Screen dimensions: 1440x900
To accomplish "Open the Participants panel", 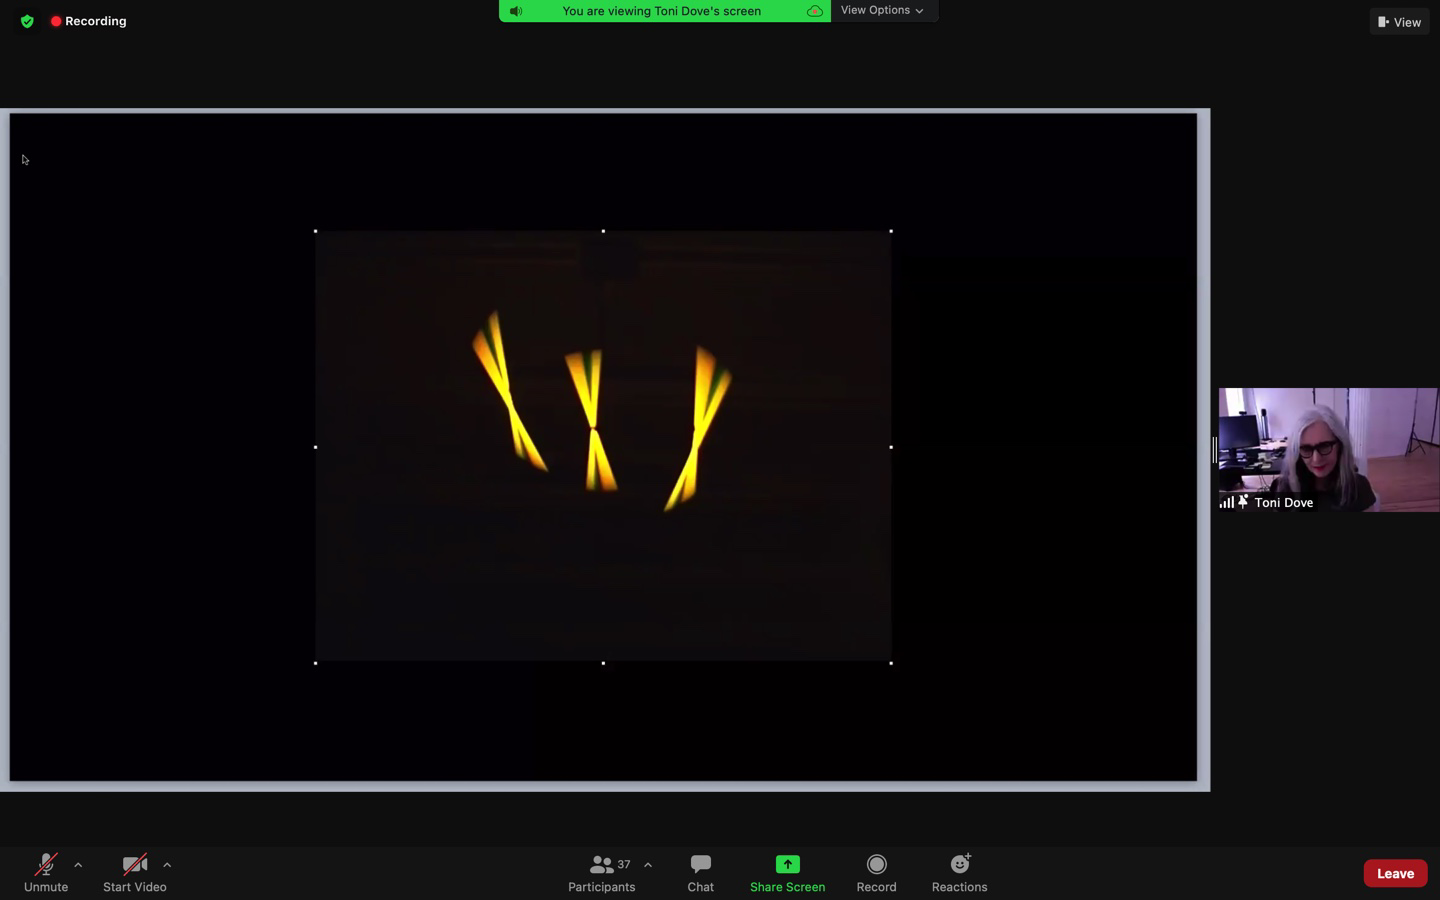I will (602, 873).
